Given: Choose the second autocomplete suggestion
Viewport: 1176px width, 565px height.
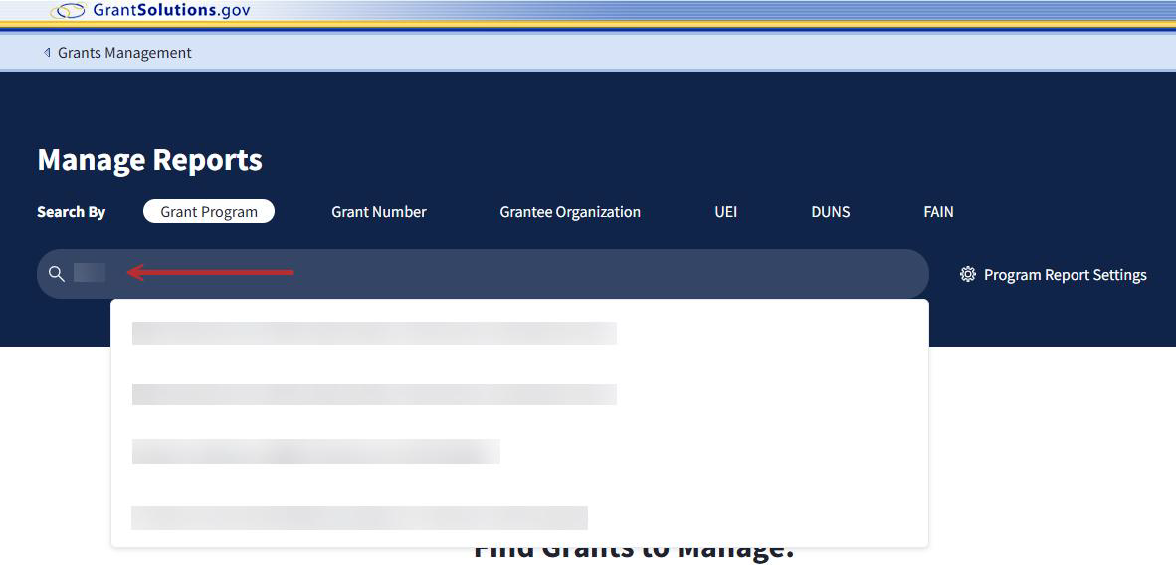Looking at the screenshot, I should (x=374, y=394).
